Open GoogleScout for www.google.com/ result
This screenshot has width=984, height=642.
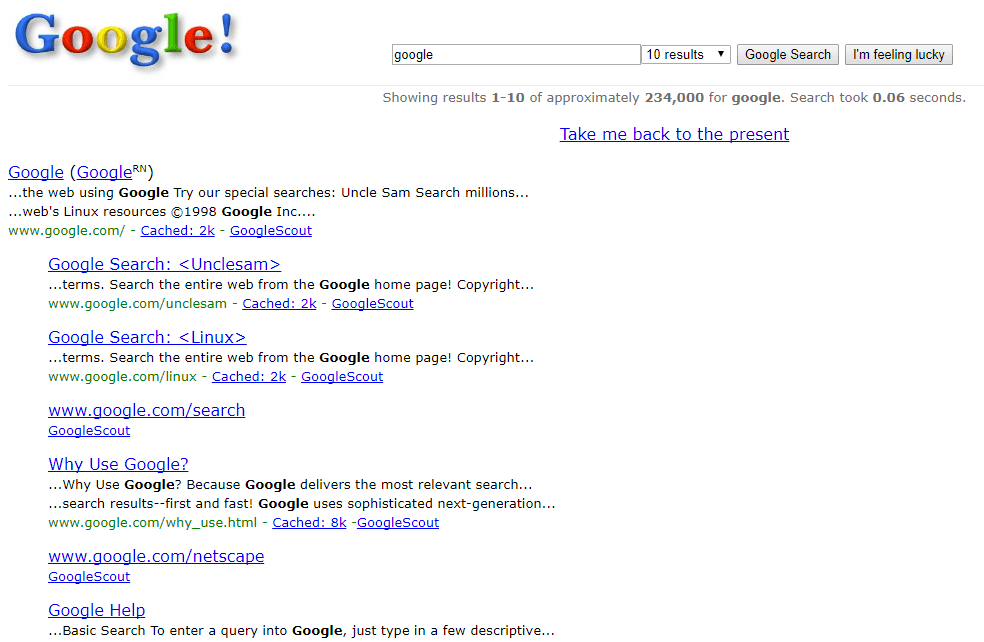(x=270, y=231)
